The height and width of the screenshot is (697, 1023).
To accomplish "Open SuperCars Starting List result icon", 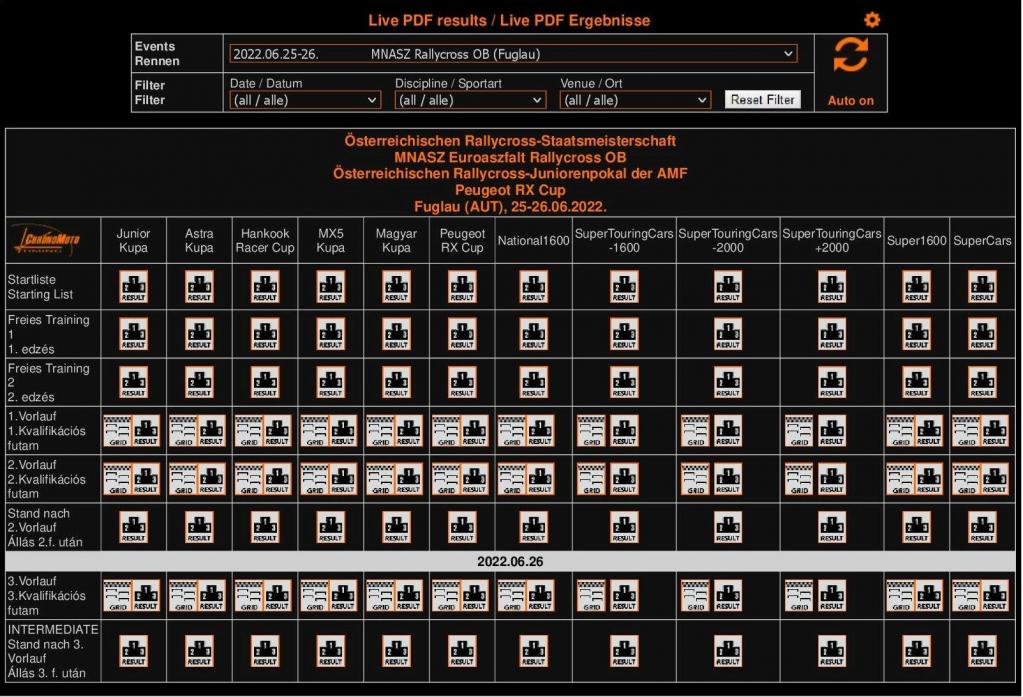I will 982,286.
